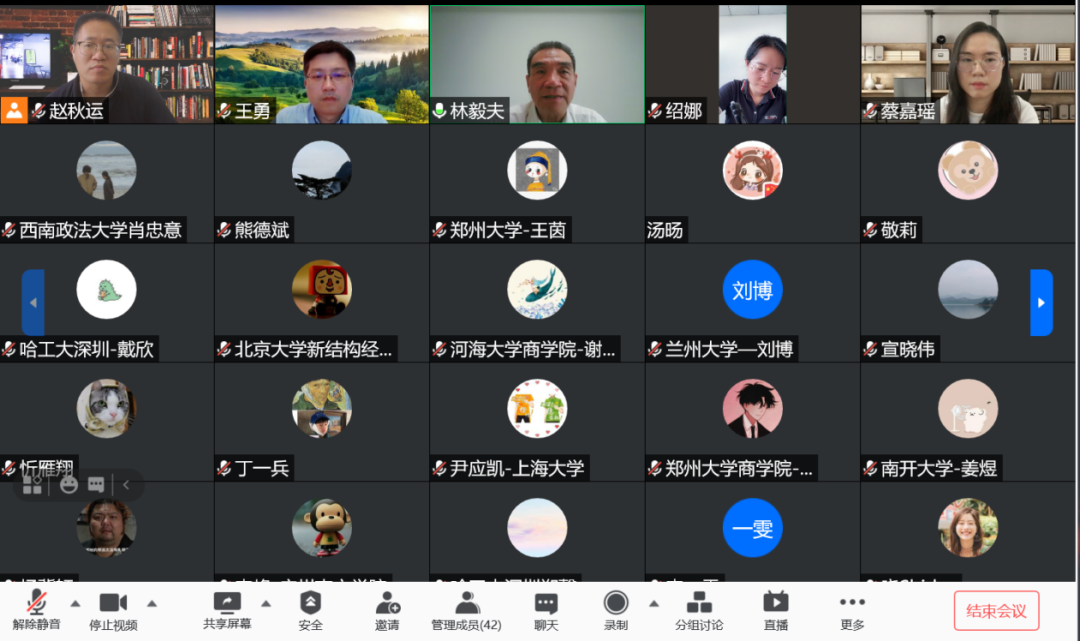Click chat bubble icon in floating toolbar
Viewport: 1080px width, 641px height.
point(96,485)
